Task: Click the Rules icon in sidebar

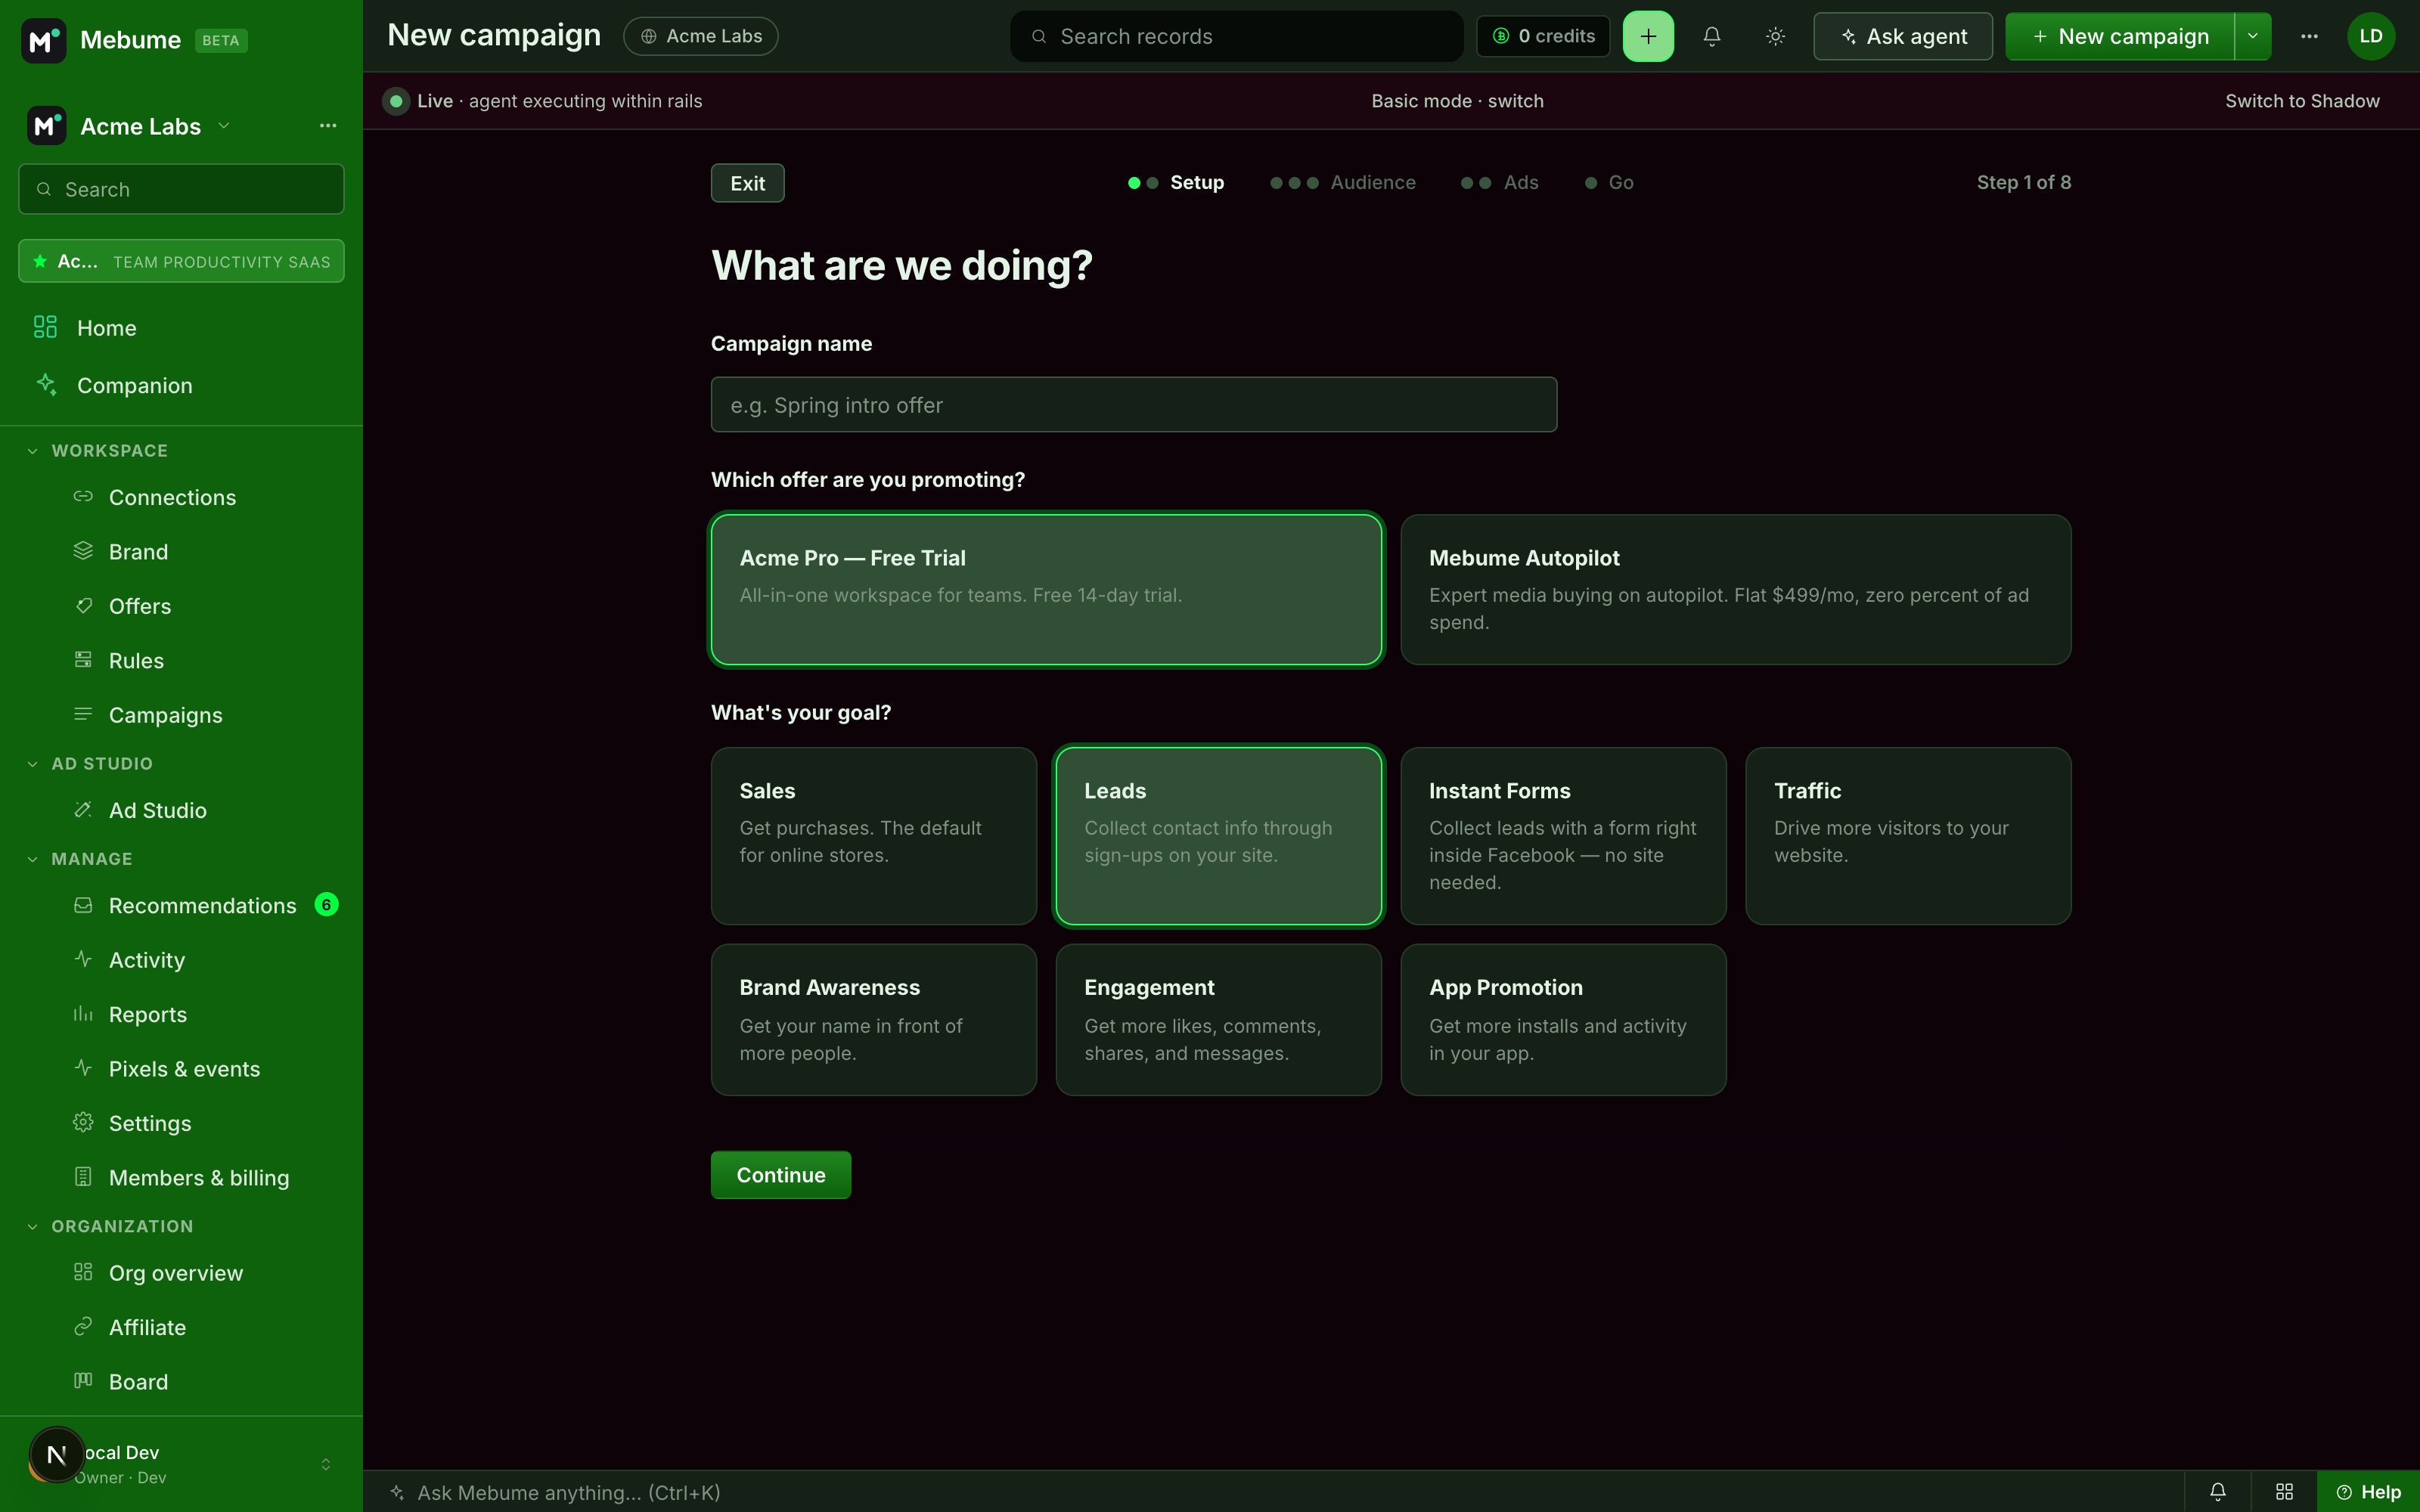Action: pyautogui.click(x=83, y=660)
